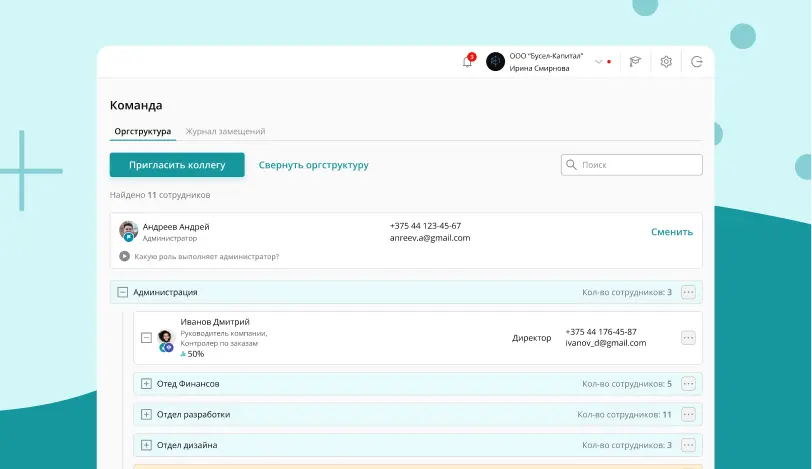Click the Иванов Дмитрий name

215,321
